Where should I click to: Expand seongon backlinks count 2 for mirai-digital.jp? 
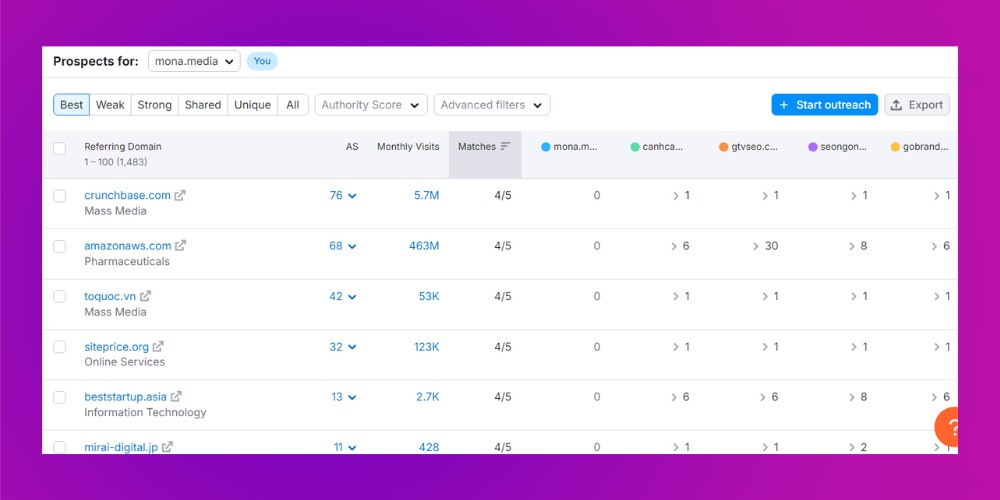[x=858, y=447]
